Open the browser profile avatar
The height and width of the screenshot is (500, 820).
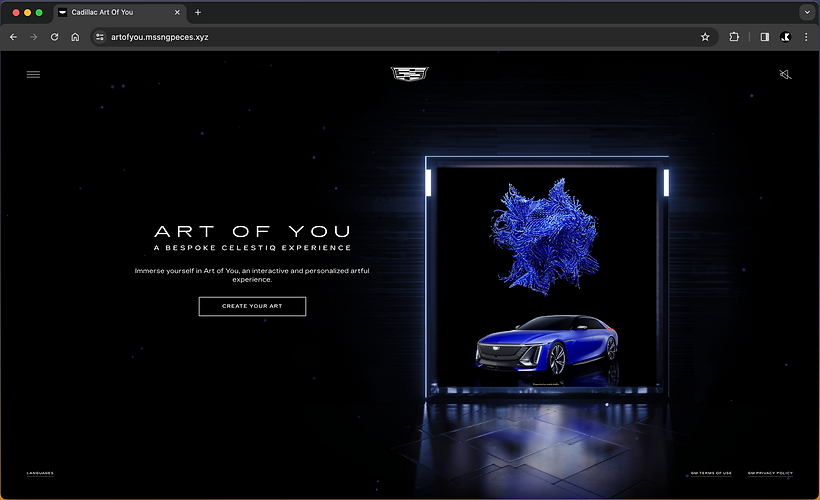click(785, 37)
